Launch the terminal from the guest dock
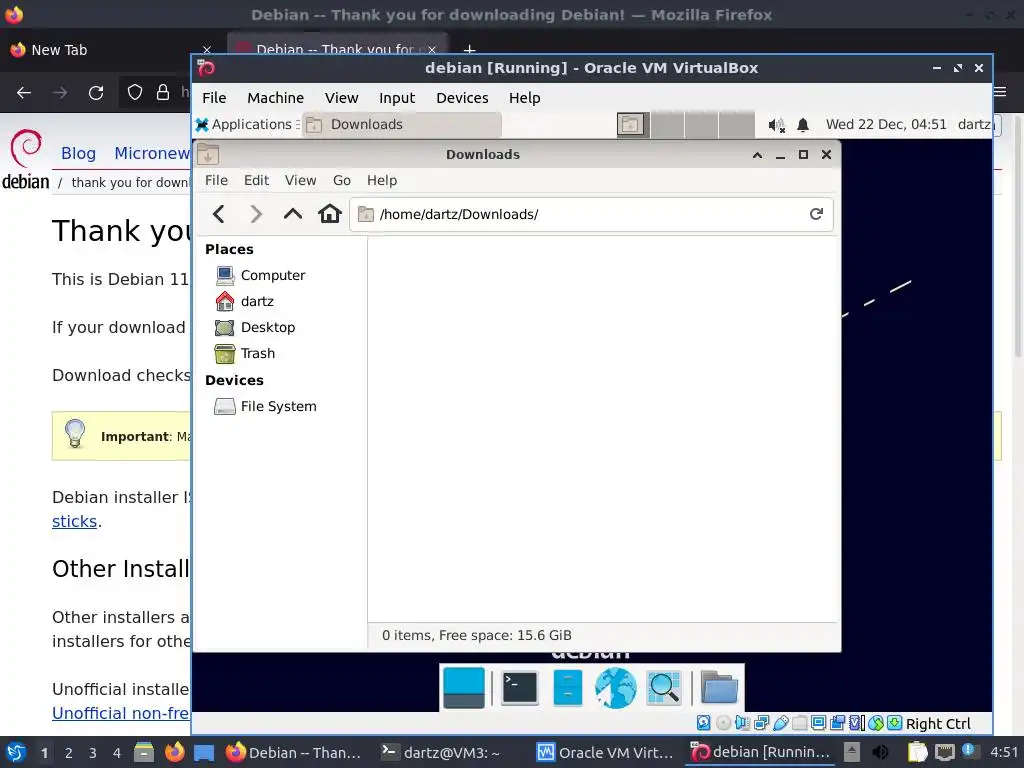This screenshot has width=1024, height=768. (x=519, y=687)
